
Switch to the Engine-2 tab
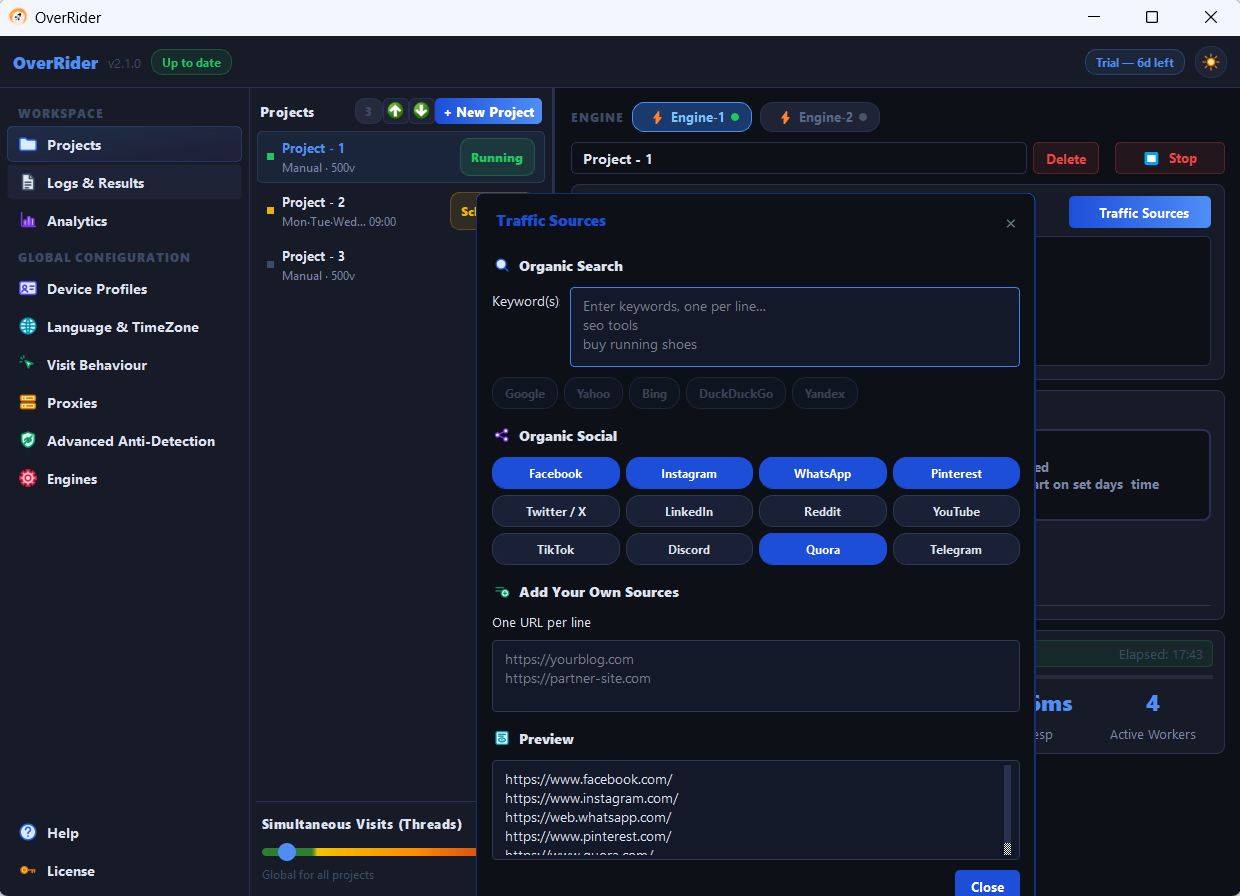[x=820, y=117]
